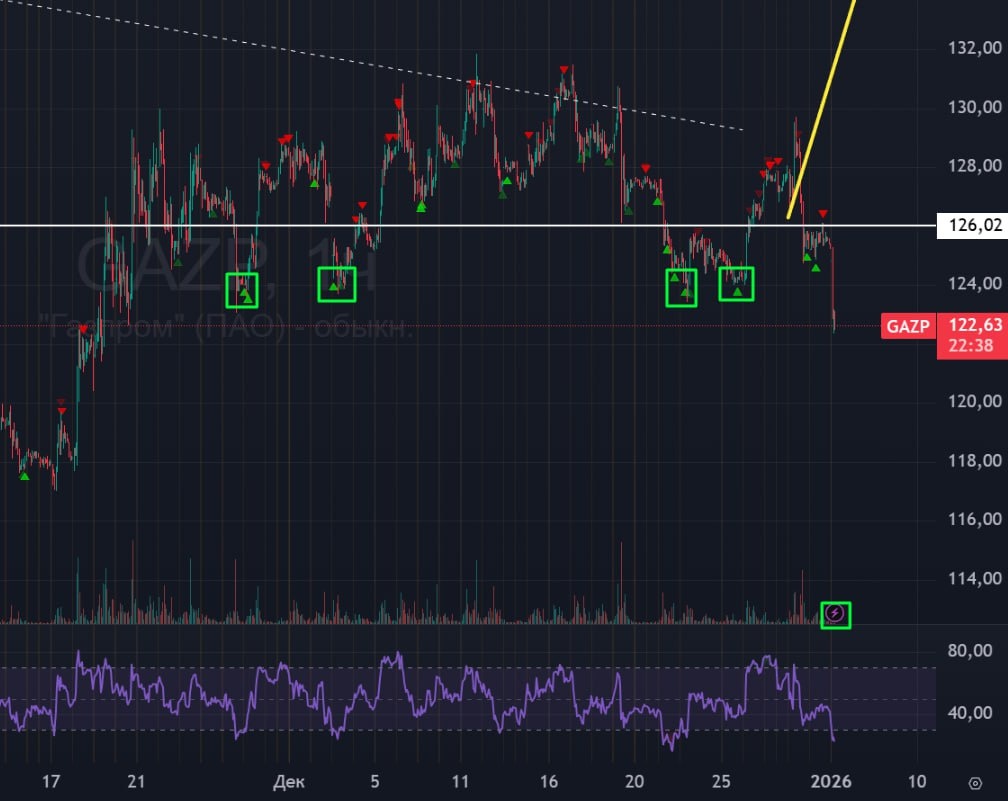
Task: Click the 25 date label on time axis
Action: click(721, 782)
